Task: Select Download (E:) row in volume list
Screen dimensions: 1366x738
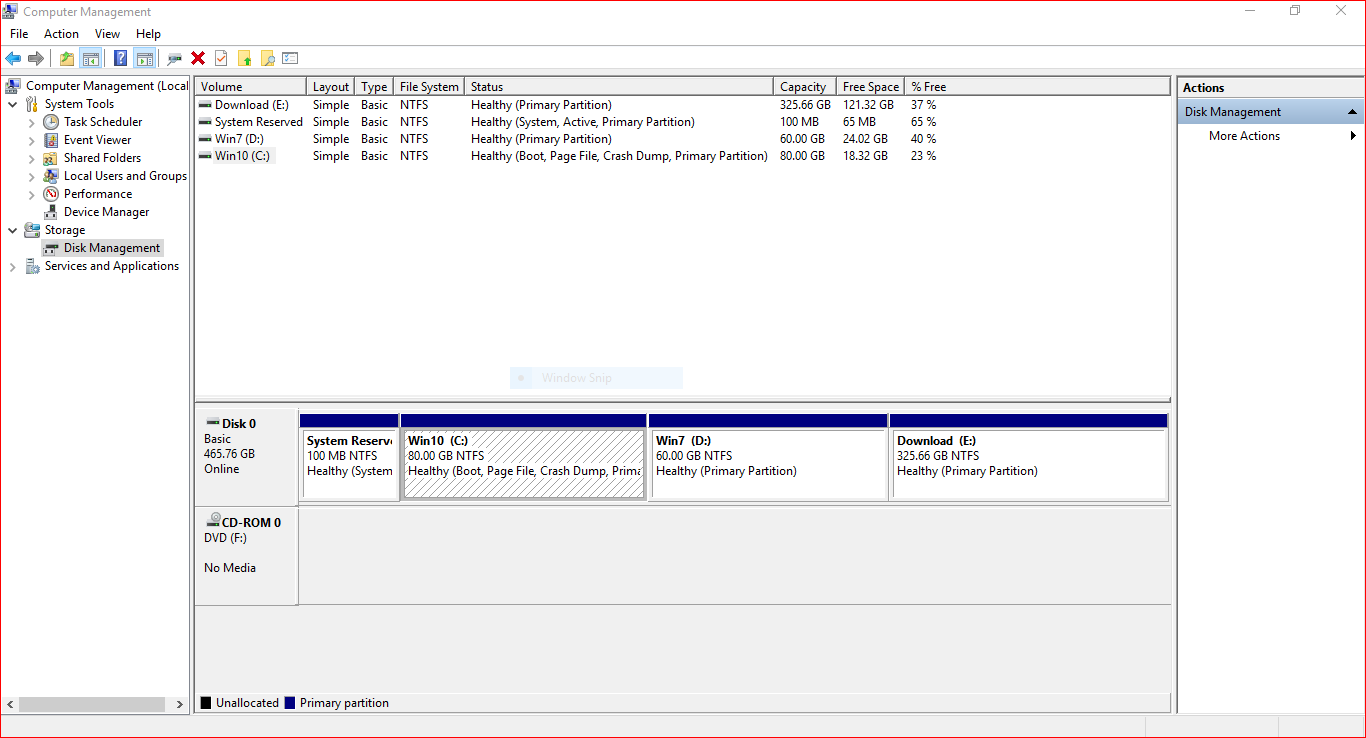Action: pyautogui.click(x=682, y=105)
